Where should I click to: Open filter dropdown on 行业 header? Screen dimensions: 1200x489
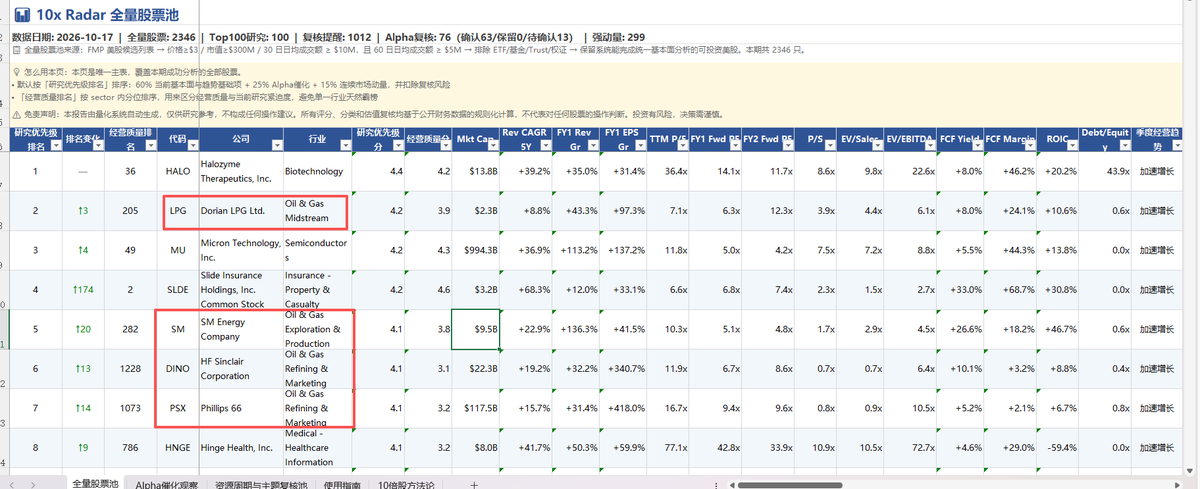tap(346, 145)
